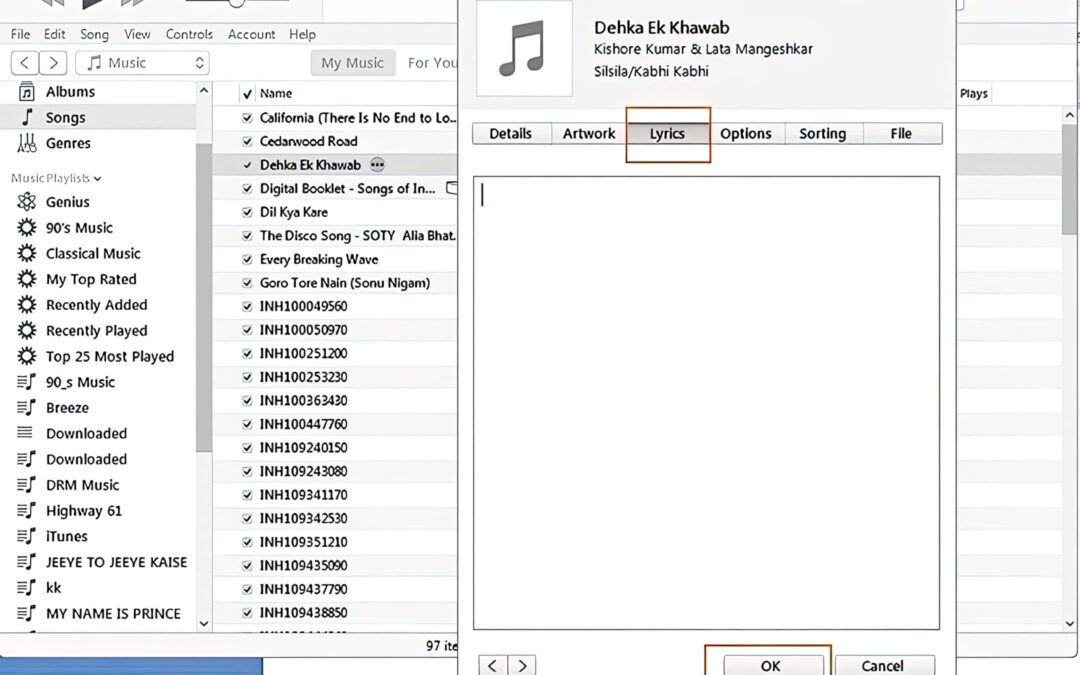Open the Genius atom icon playlist
Screen dimensions: 1080x675
point(26,202)
